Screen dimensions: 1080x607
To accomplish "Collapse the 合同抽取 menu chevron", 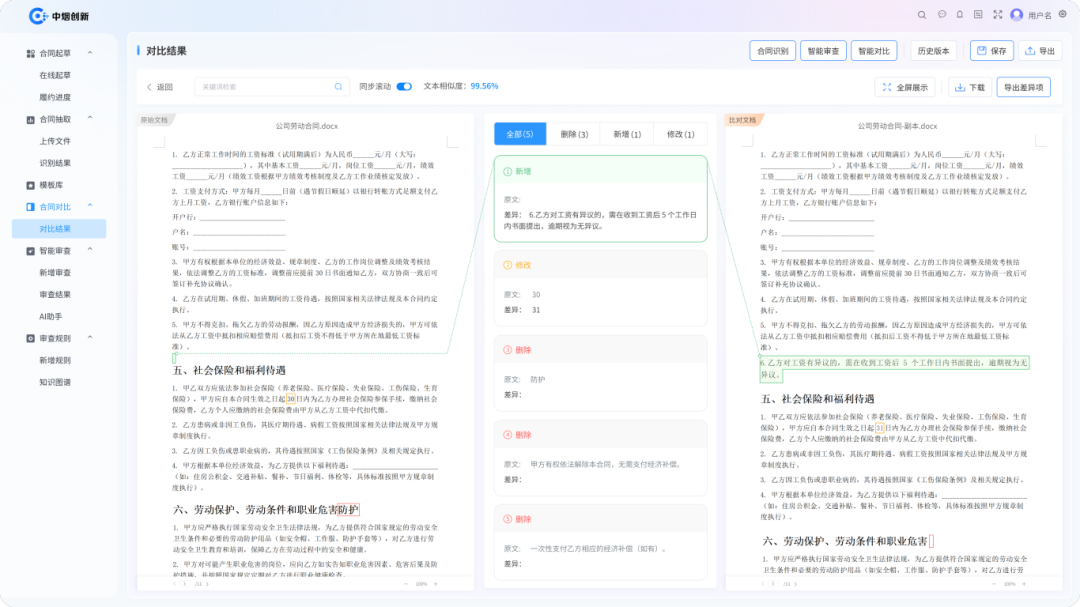I will 90,119.
